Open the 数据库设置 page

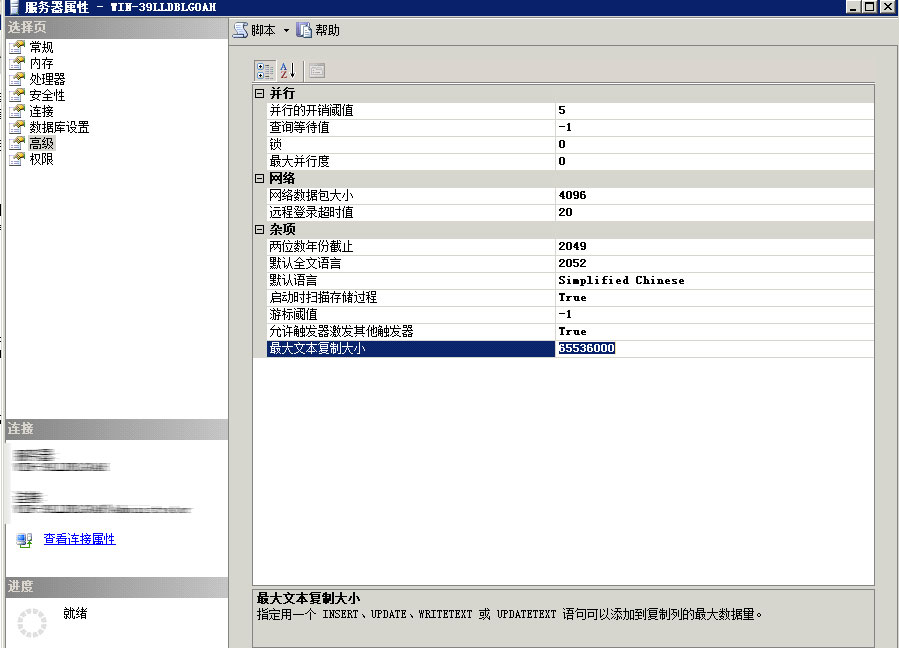coord(54,127)
